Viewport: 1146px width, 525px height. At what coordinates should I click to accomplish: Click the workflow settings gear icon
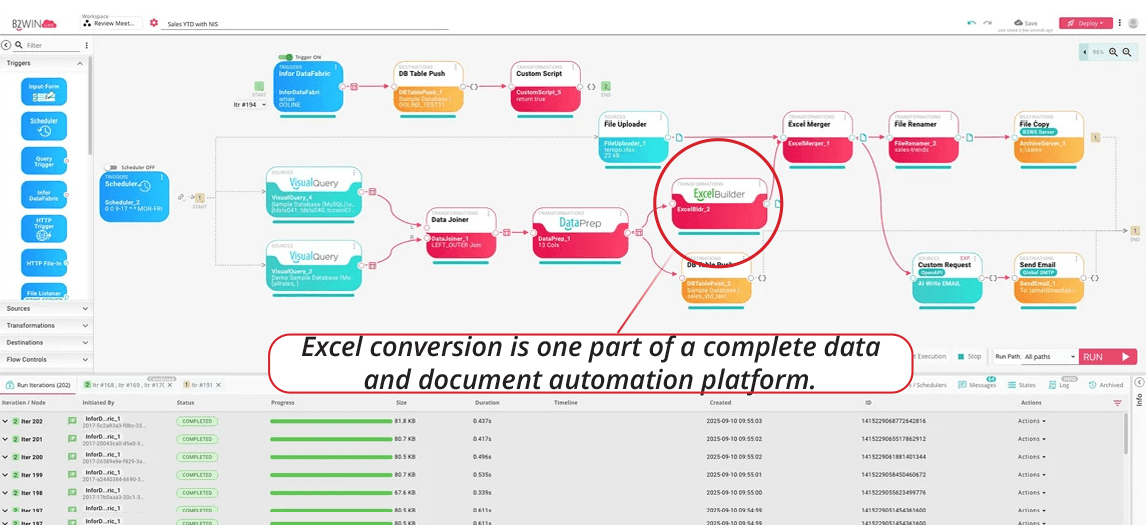(153, 23)
